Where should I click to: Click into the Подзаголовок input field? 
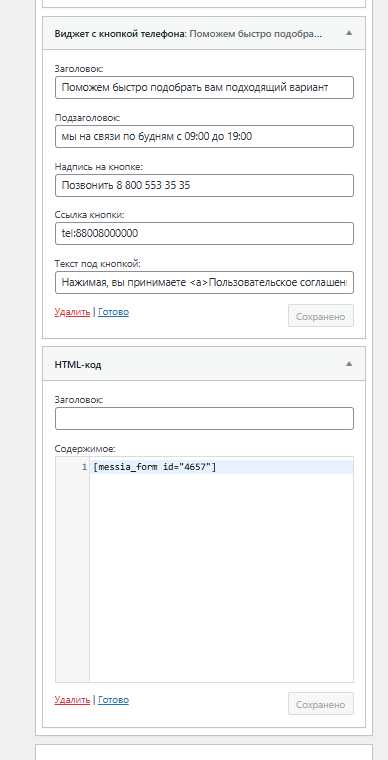tap(204, 137)
